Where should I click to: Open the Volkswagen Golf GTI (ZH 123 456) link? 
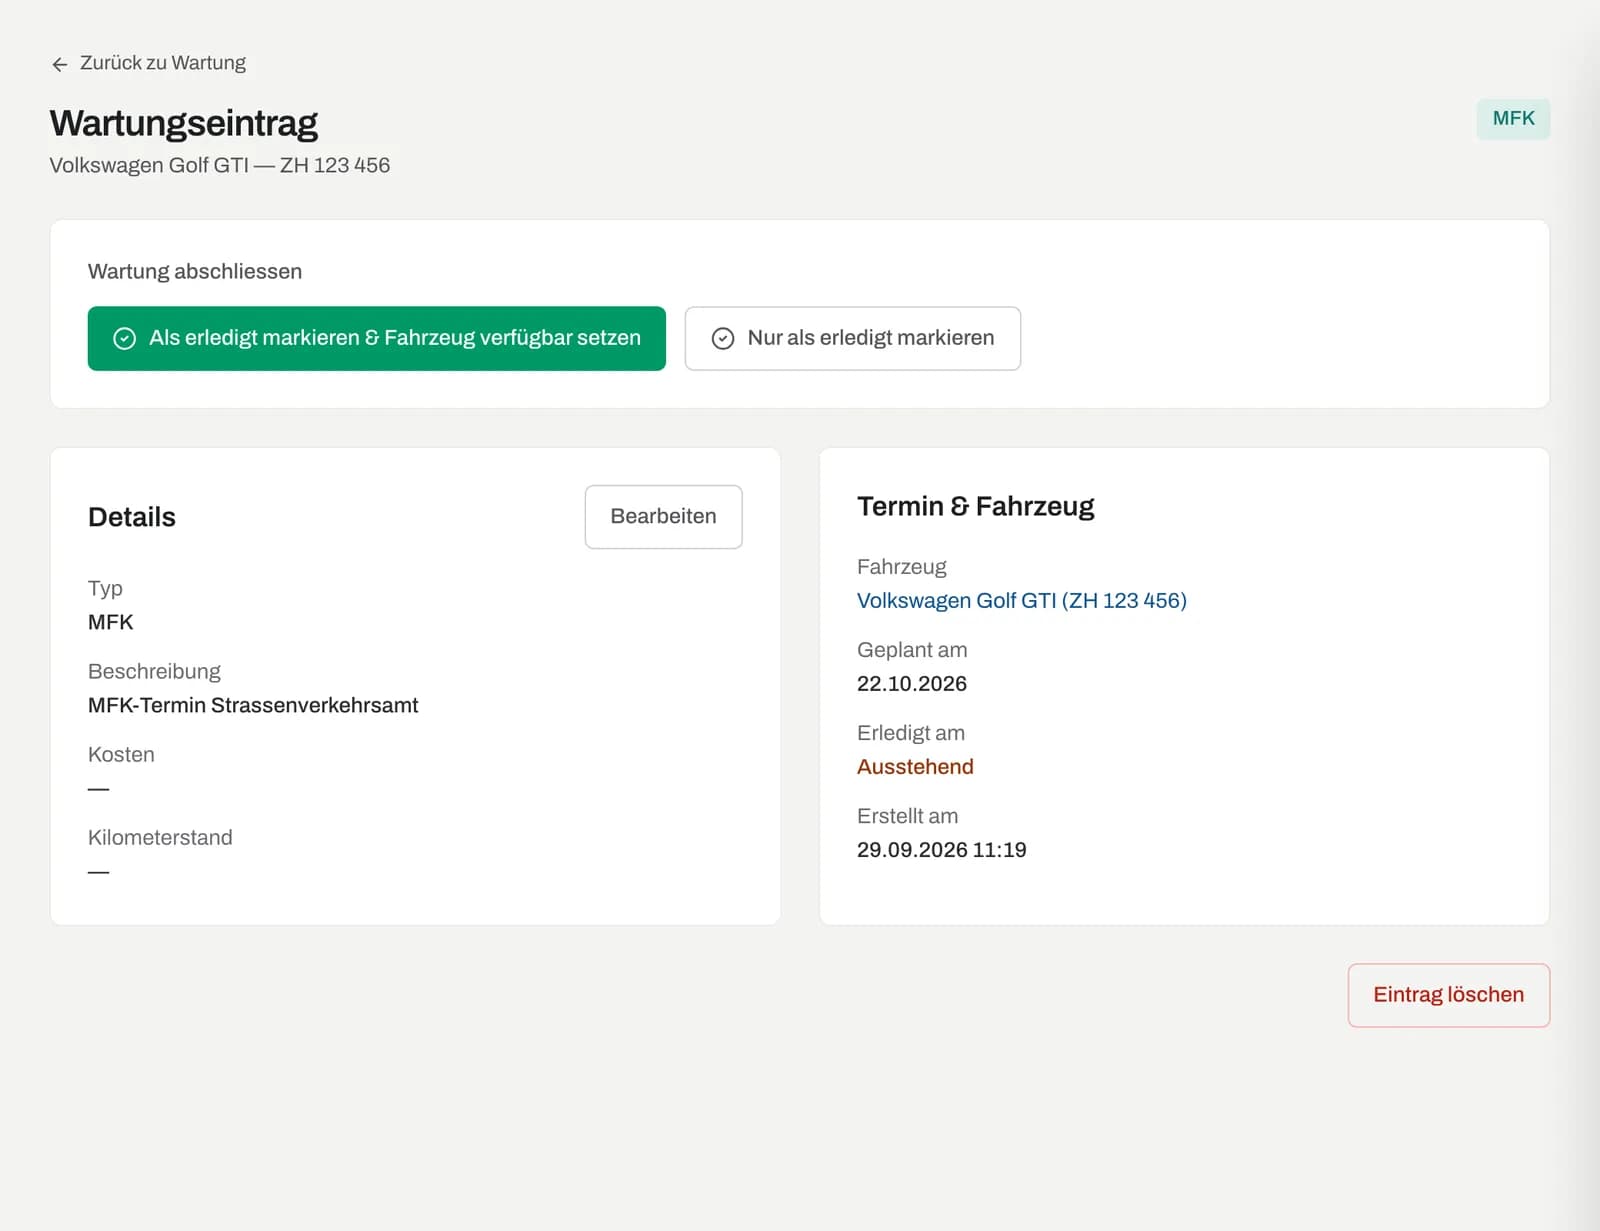point(1021,600)
